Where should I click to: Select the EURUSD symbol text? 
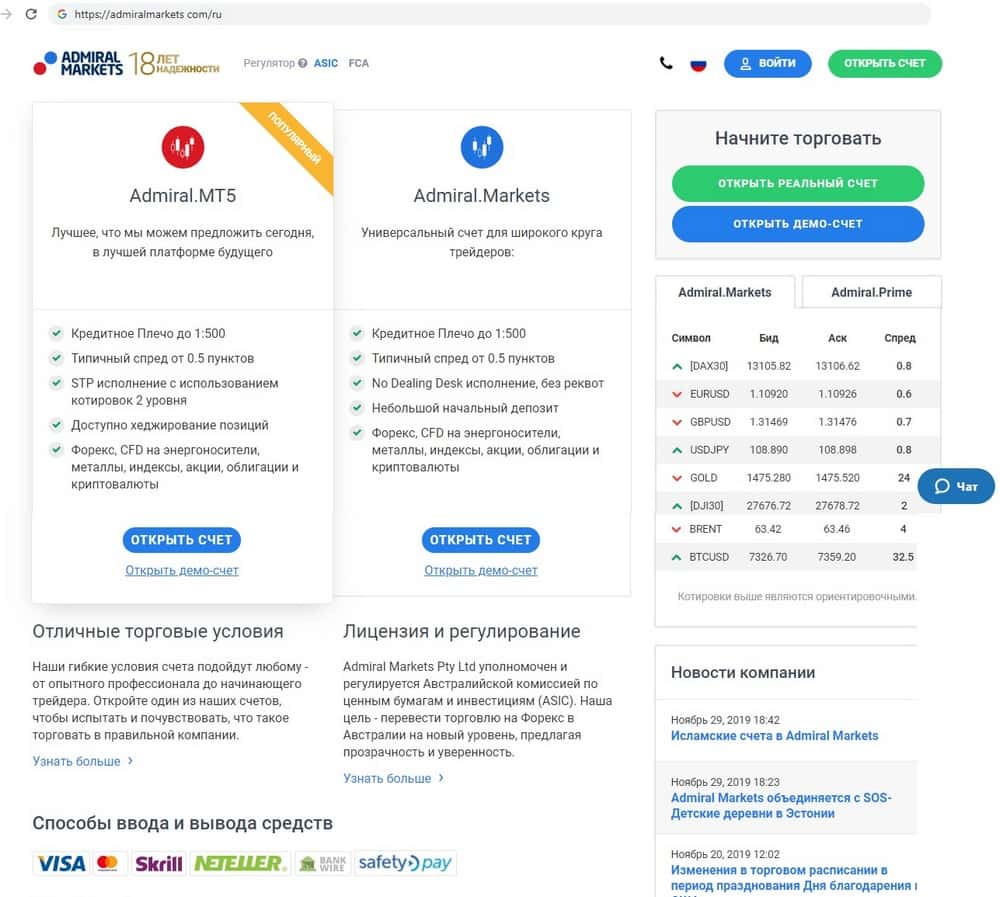click(x=709, y=394)
